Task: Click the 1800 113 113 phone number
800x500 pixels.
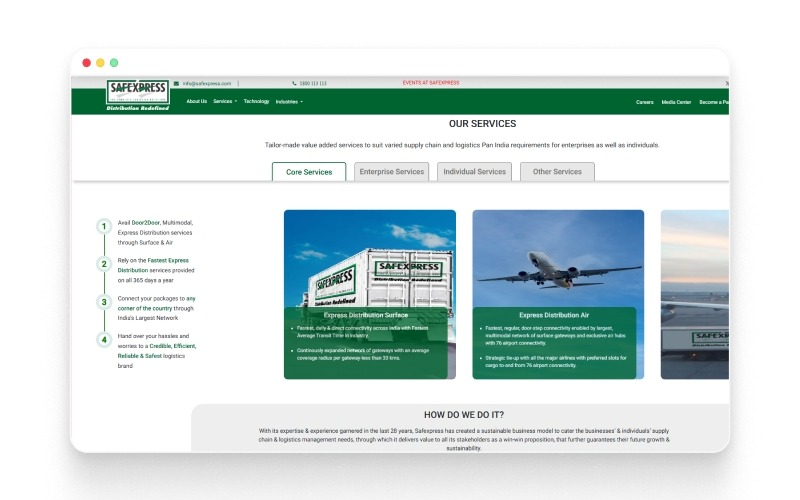Action: (x=313, y=83)
